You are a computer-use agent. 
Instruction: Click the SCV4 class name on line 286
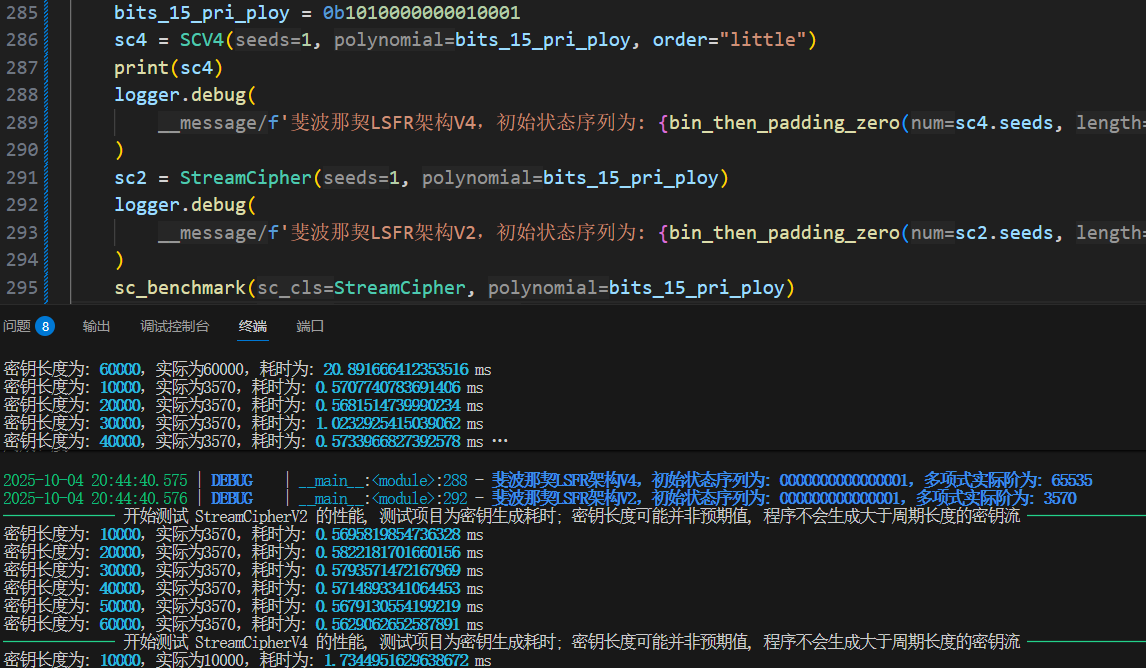[201, 41]
